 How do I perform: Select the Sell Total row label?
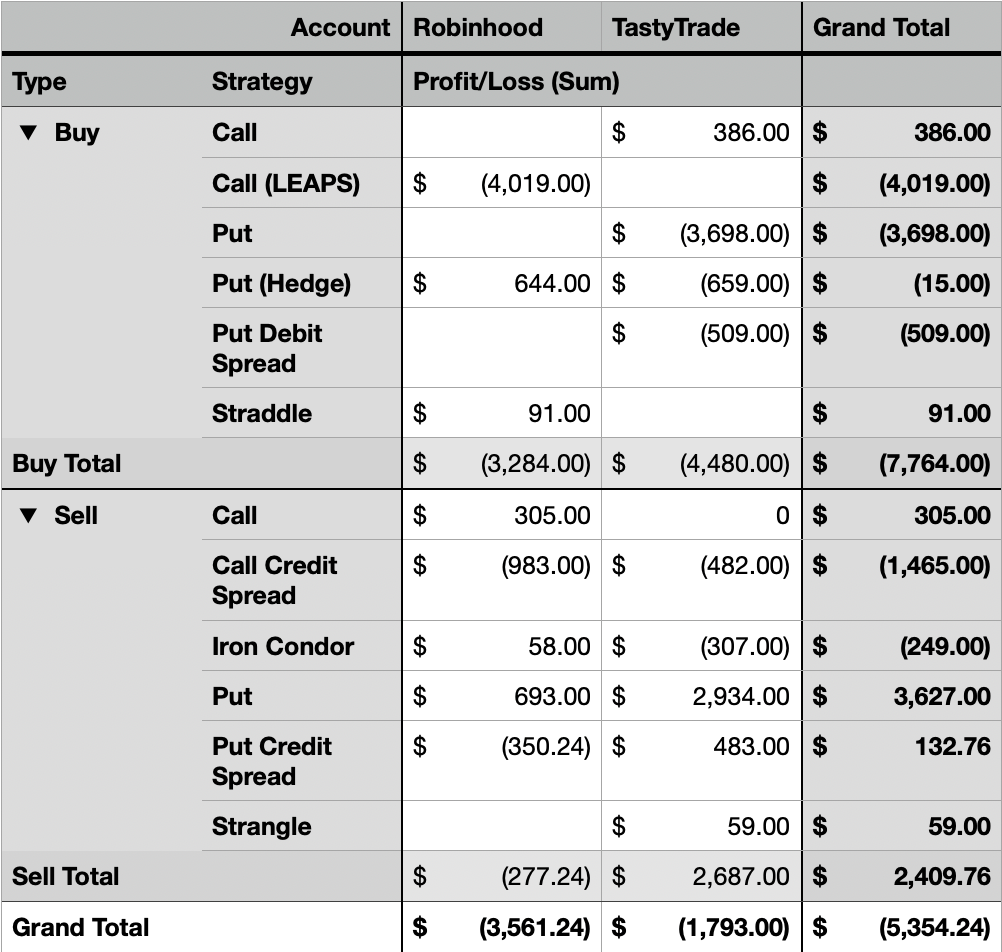point(66,877)
